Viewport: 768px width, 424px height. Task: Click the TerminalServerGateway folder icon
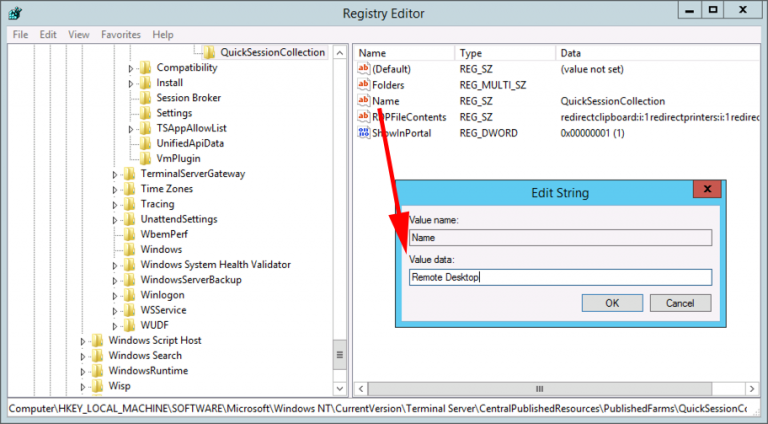pyautogui.click(x=129, y=174)
